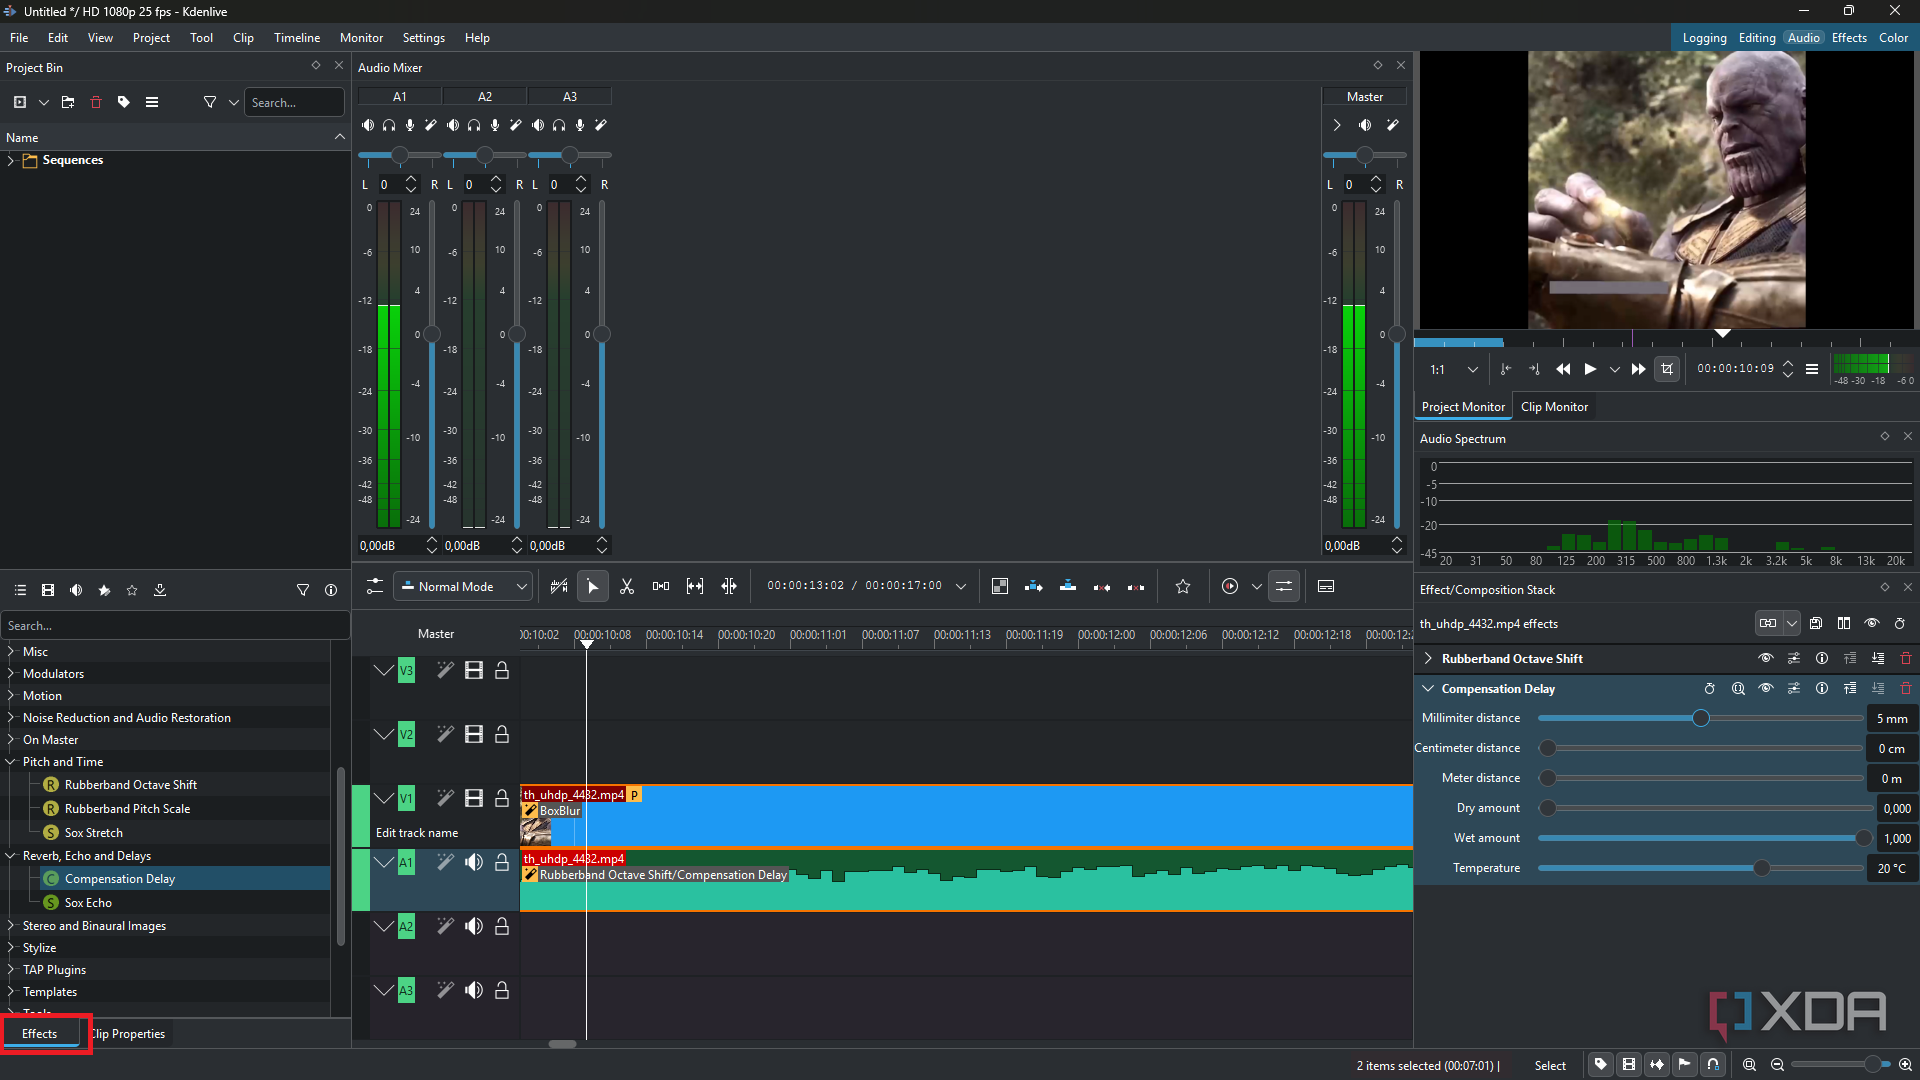Viewport: 1920px width, 1080px height.
Task: Collapse track A1 with its chevron
Action: tap(384, 862)
